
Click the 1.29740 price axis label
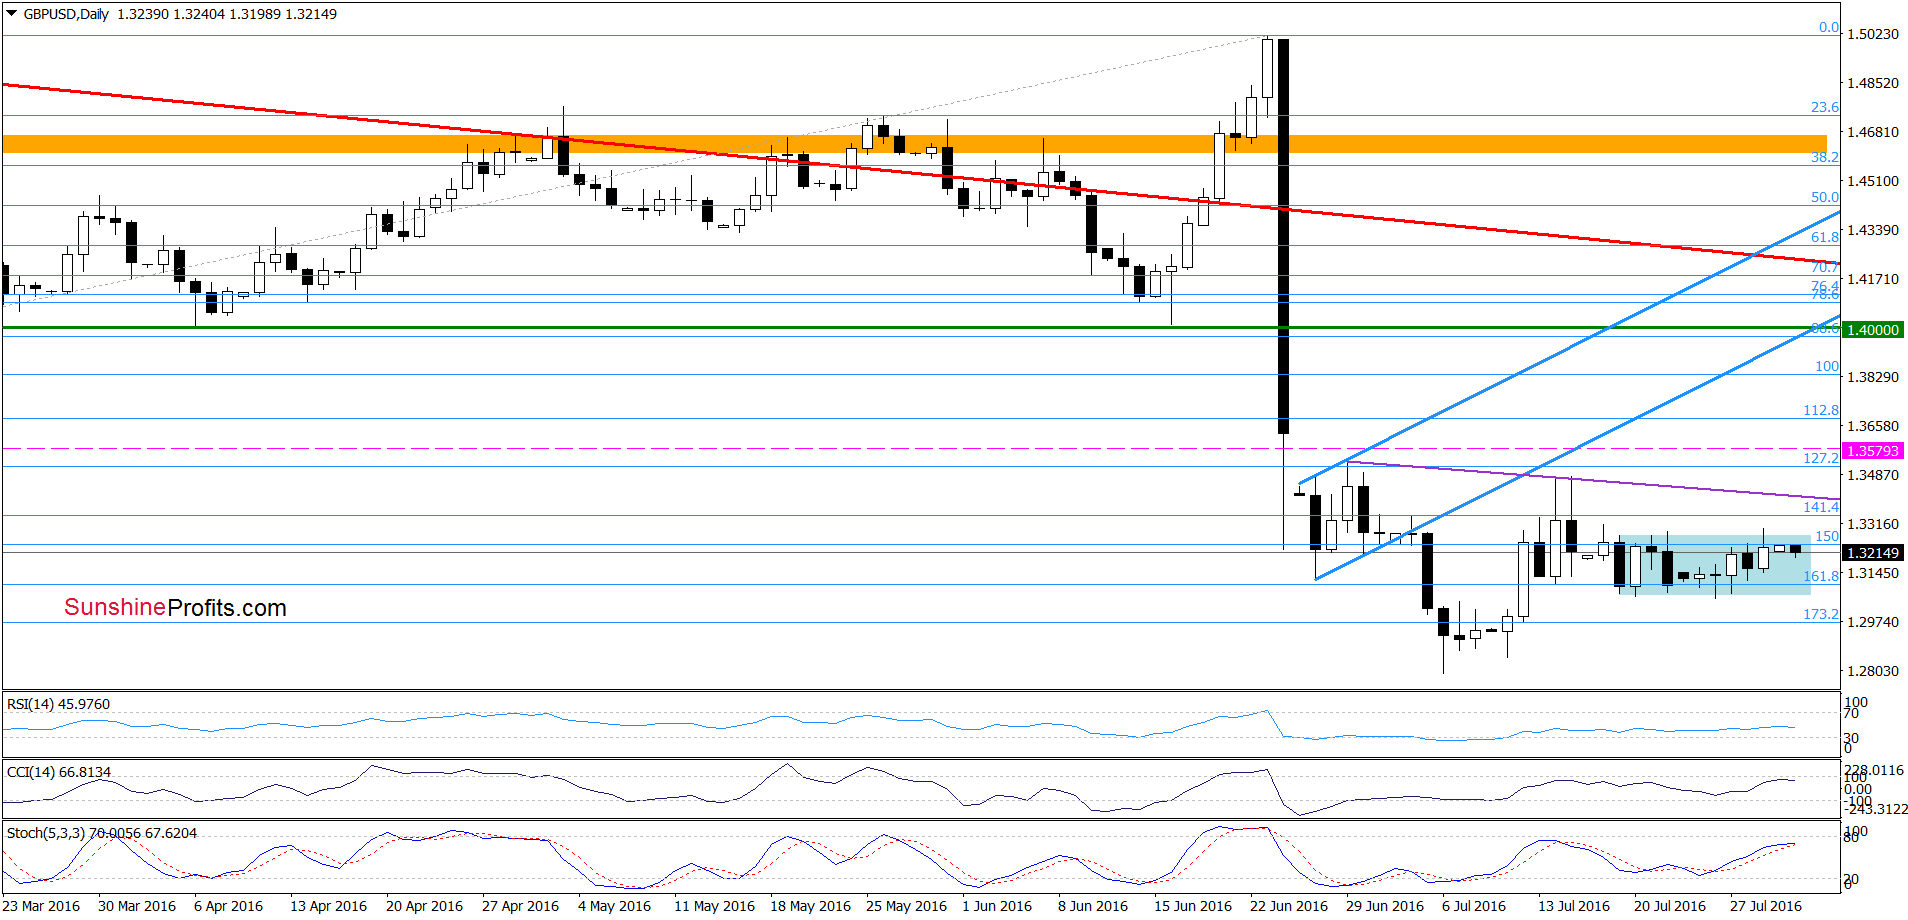point(1872,622)
